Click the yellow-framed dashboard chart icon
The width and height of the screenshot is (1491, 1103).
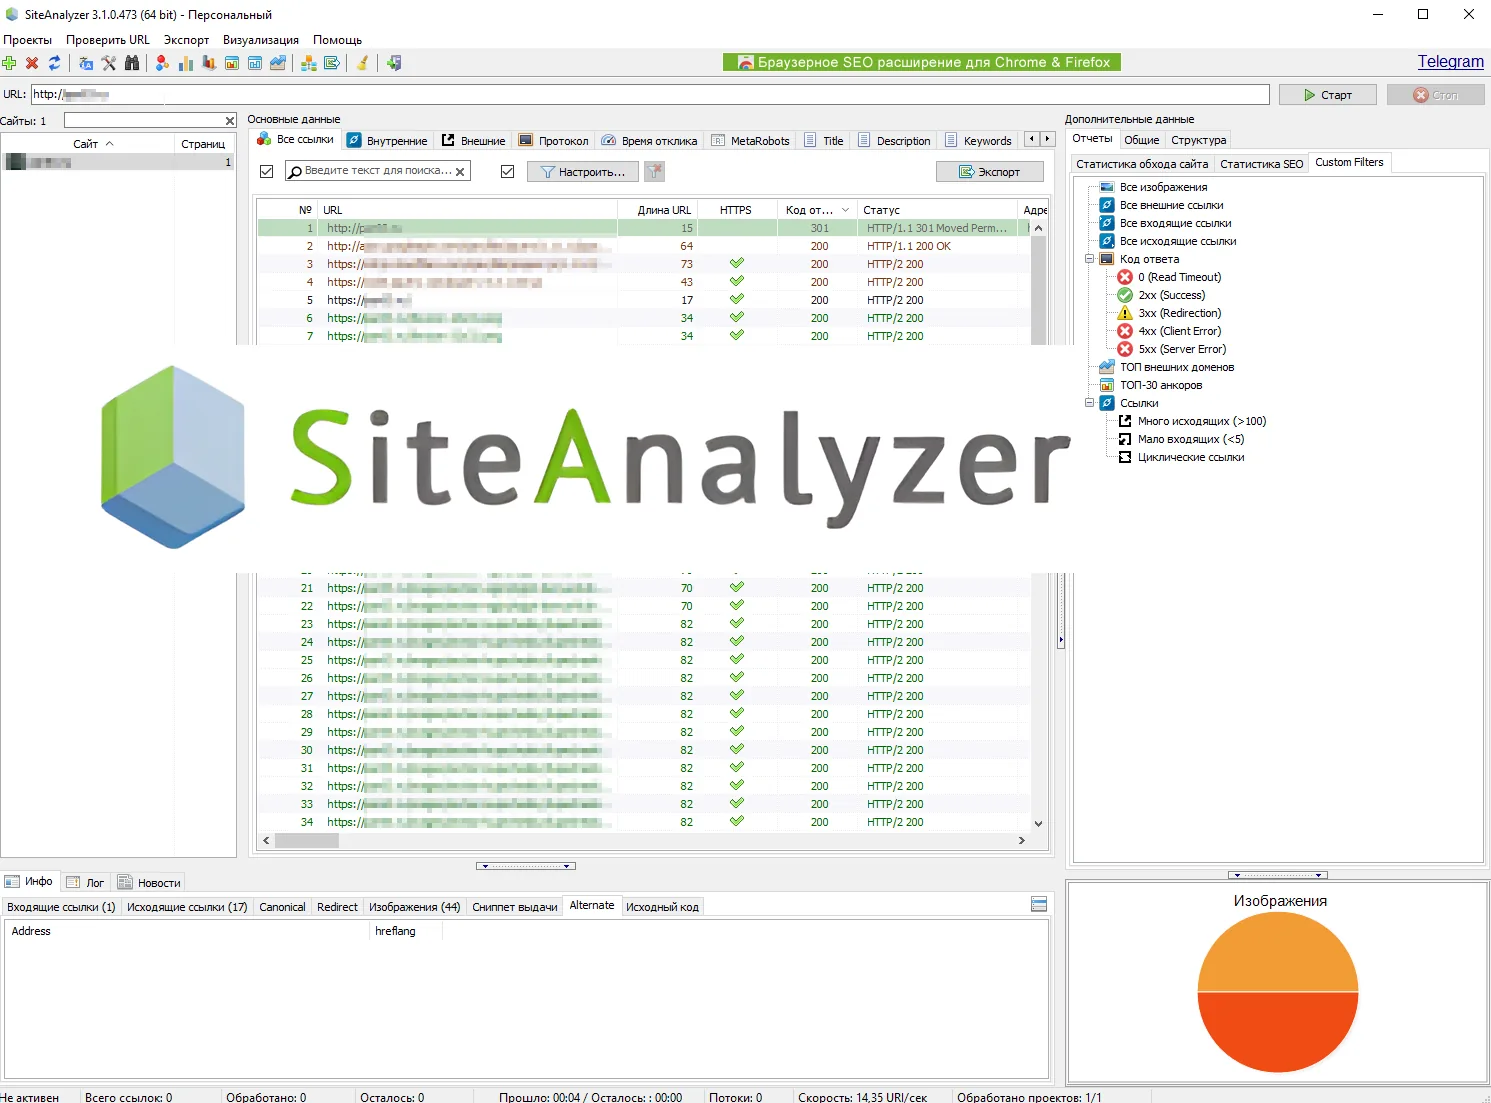232,63
